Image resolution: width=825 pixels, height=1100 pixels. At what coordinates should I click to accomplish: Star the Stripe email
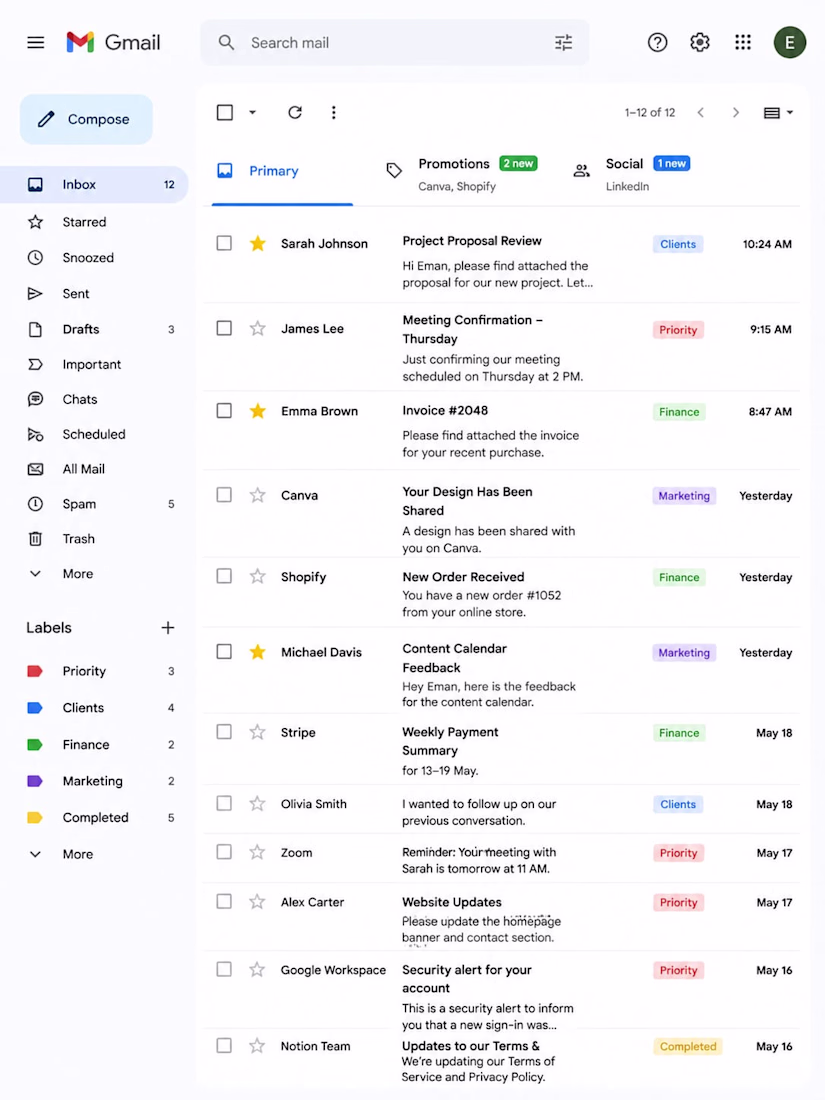tap(257, 732)
